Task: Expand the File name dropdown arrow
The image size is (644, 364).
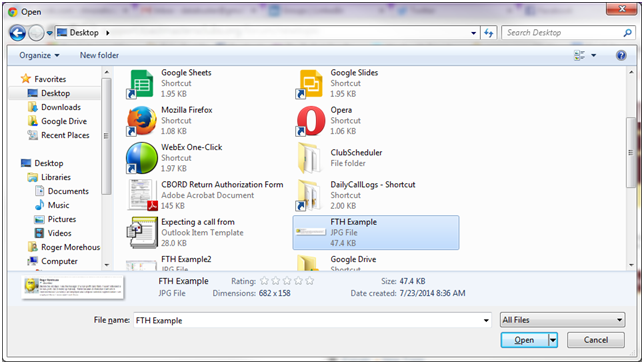Action: 486,320
